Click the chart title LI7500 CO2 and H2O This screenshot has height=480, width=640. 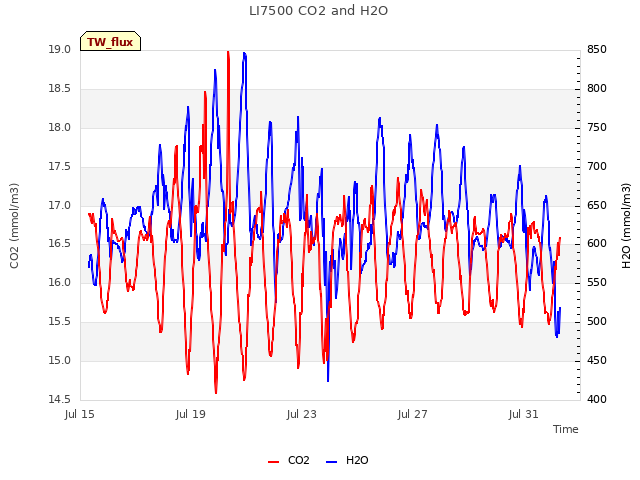(318, 11)
